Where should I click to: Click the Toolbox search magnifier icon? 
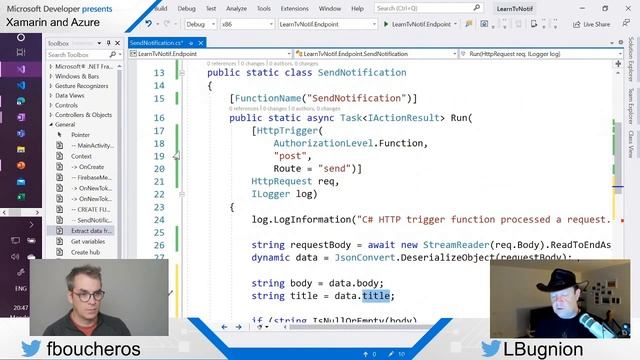click(113, 54)
